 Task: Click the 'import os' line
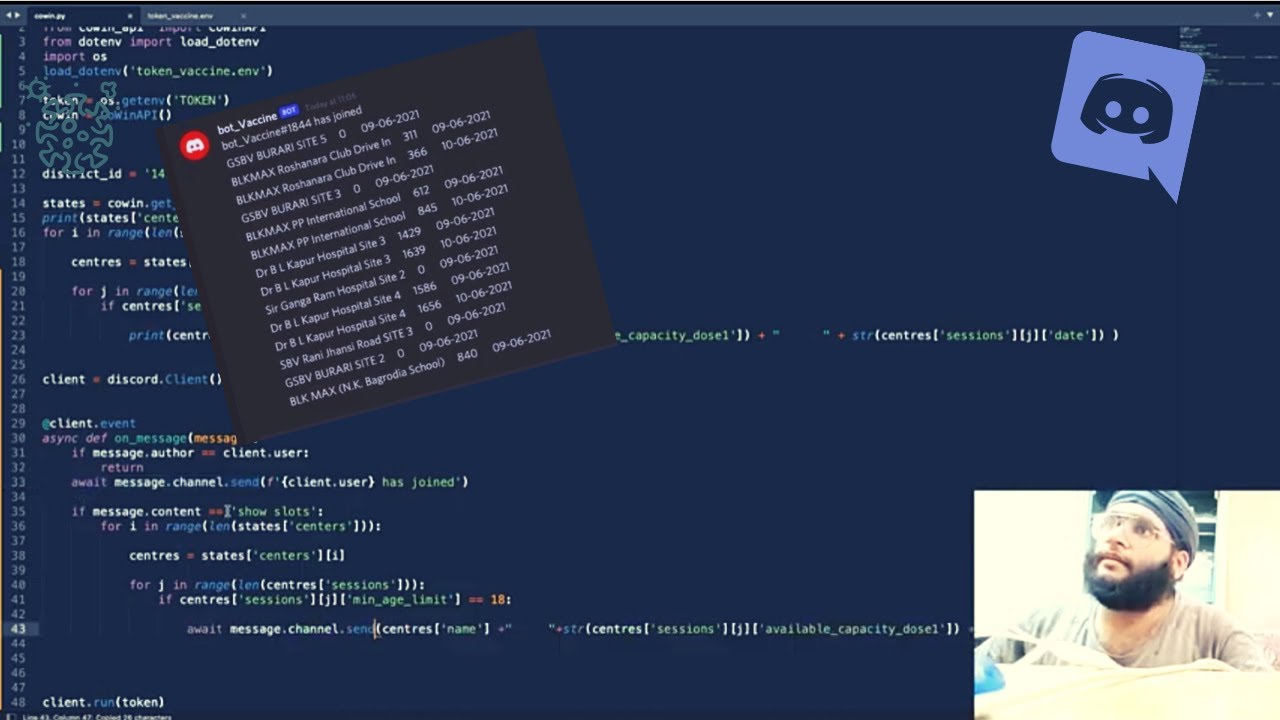74,56
